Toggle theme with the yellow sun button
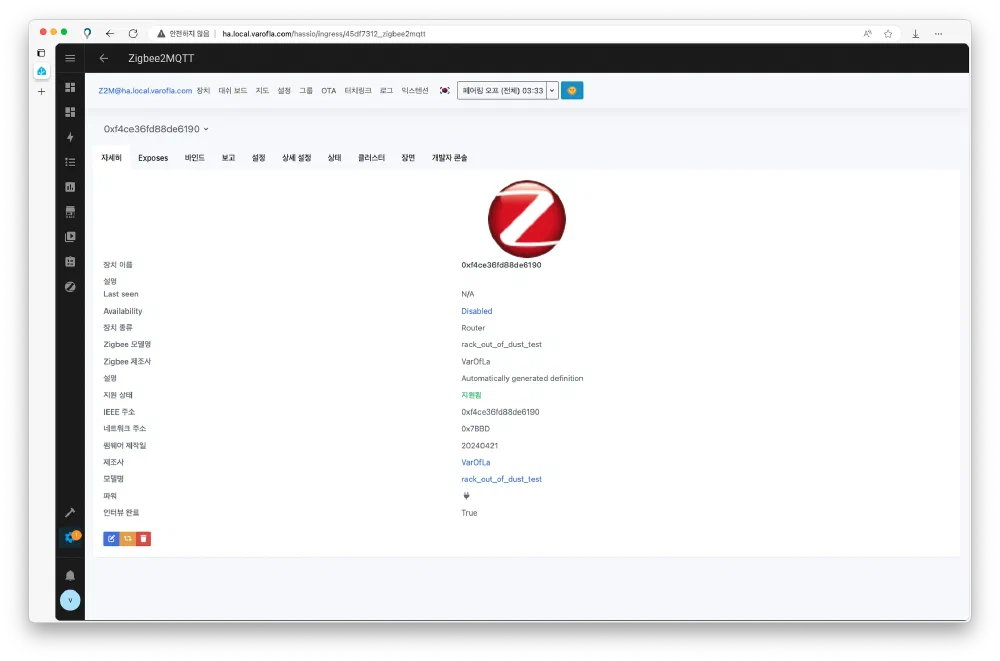 (x=572, y=91)
